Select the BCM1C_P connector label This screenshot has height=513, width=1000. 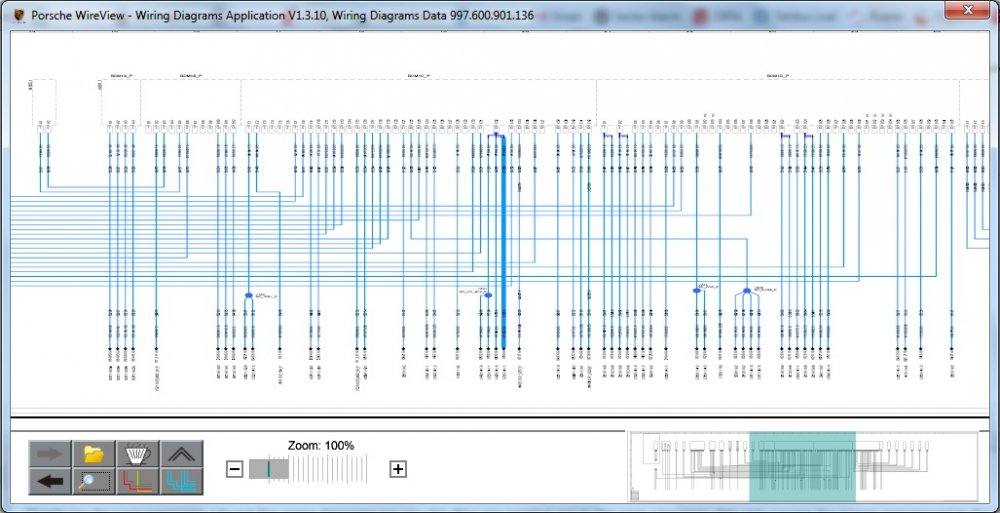419,75
